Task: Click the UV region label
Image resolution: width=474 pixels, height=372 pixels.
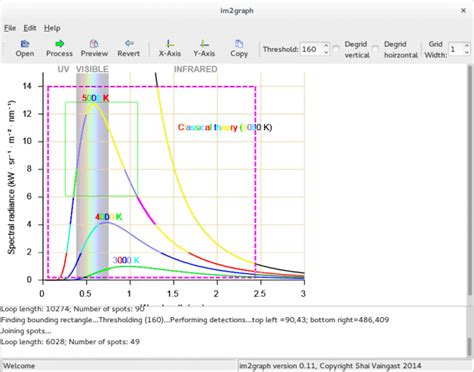Action: tap(63, 69)
